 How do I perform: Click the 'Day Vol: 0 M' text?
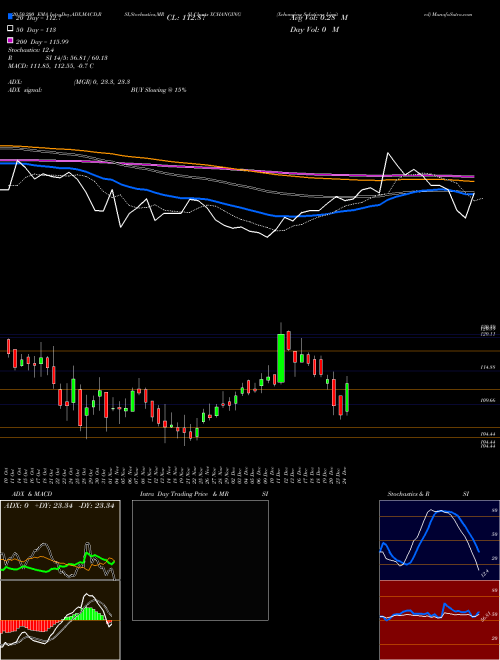314,29
